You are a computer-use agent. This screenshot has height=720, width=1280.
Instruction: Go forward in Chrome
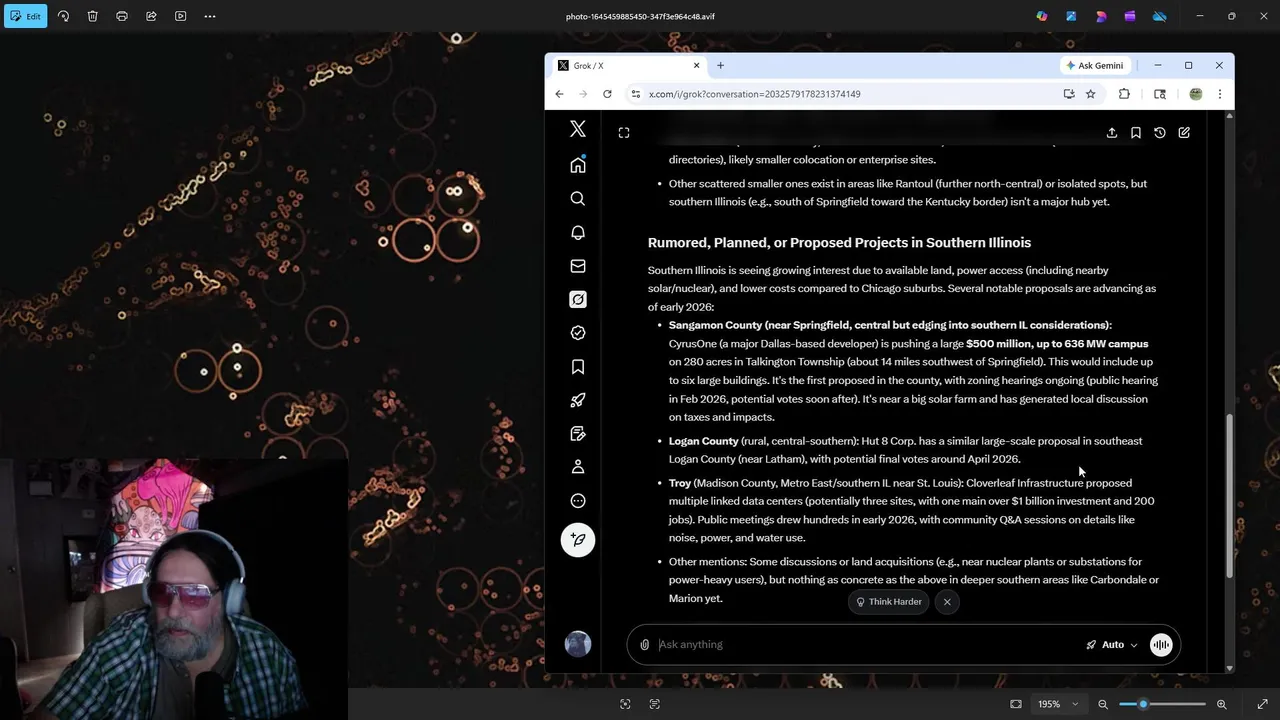click(x=583, y=94)
